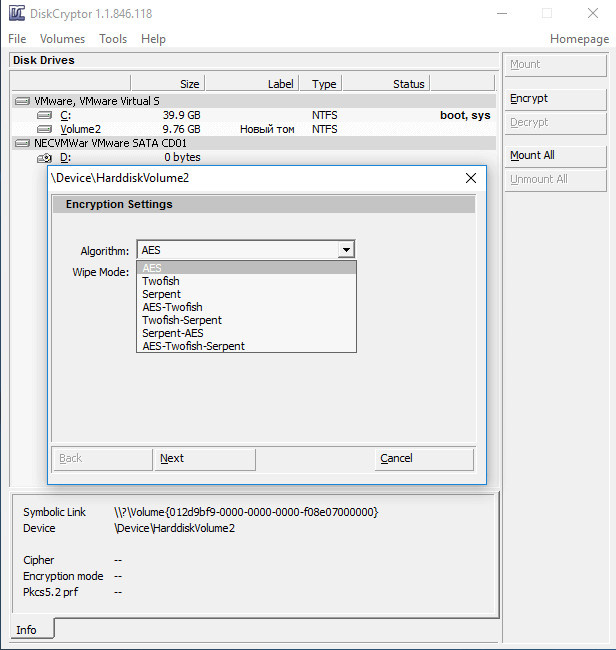616x650 pixels.
Task: Choose Serpent-AES cascade option
Action: pos(246,333)
